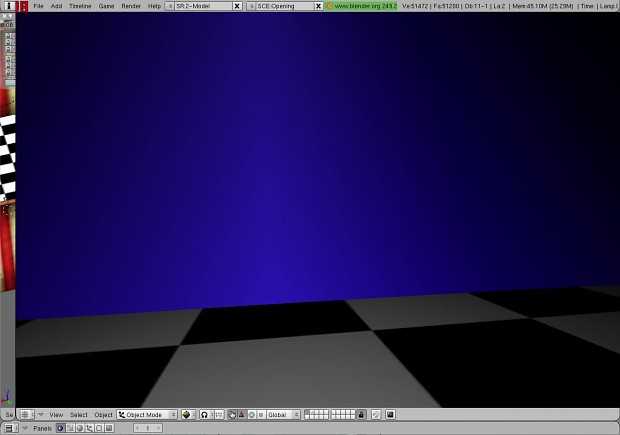Click the 3D view window type icon
The height and width of the screenshot is (435, 620).
[27, 414]
